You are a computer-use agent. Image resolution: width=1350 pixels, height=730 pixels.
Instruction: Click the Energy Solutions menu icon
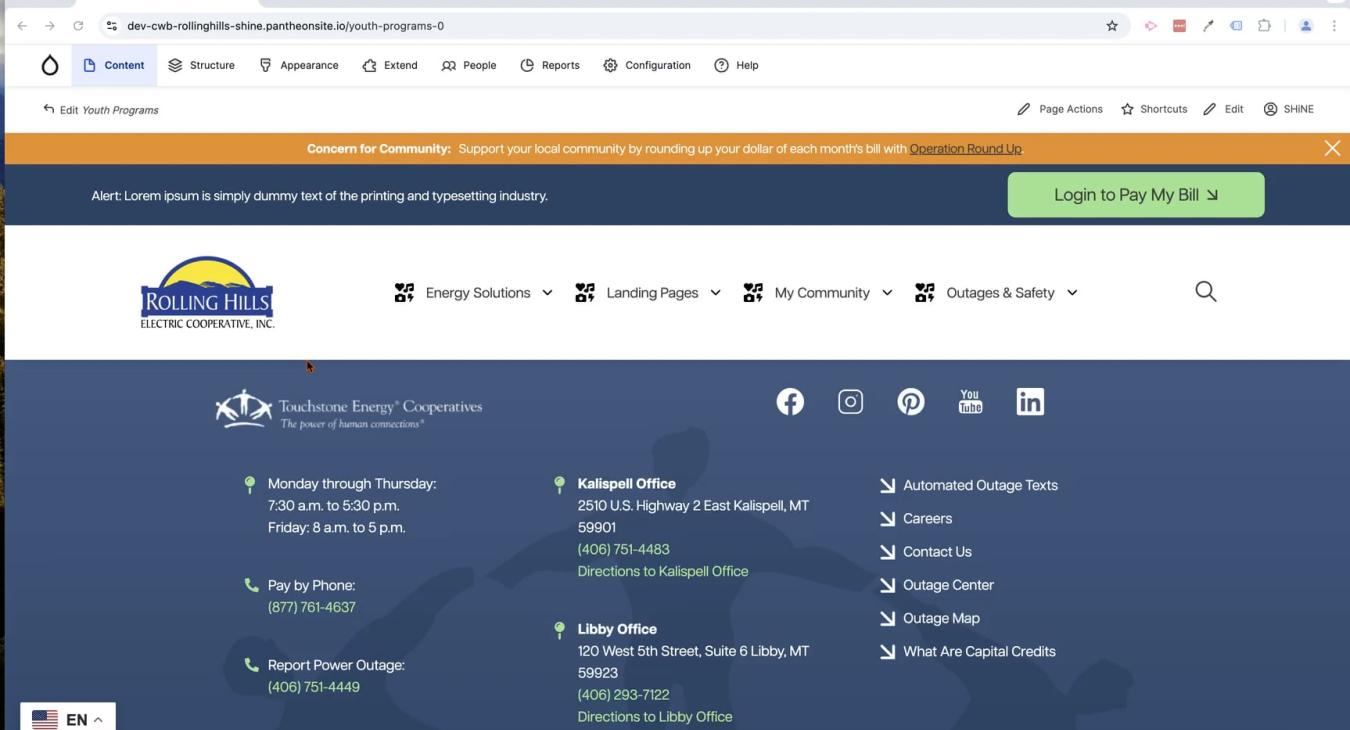click(404, 293)
